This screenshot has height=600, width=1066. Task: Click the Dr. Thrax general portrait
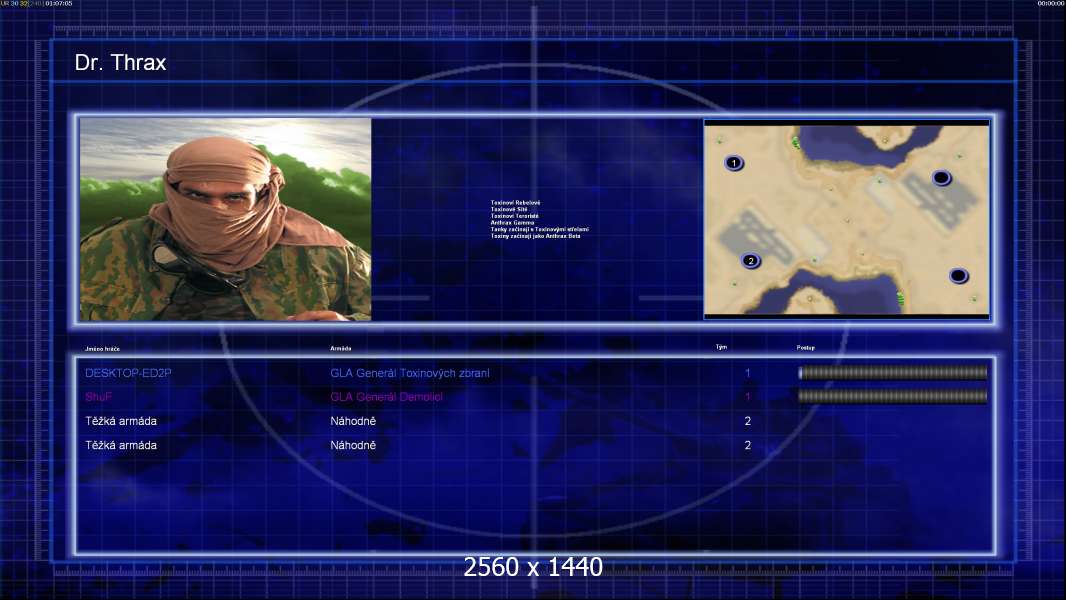pyautogui.click(x=225, y=219)
